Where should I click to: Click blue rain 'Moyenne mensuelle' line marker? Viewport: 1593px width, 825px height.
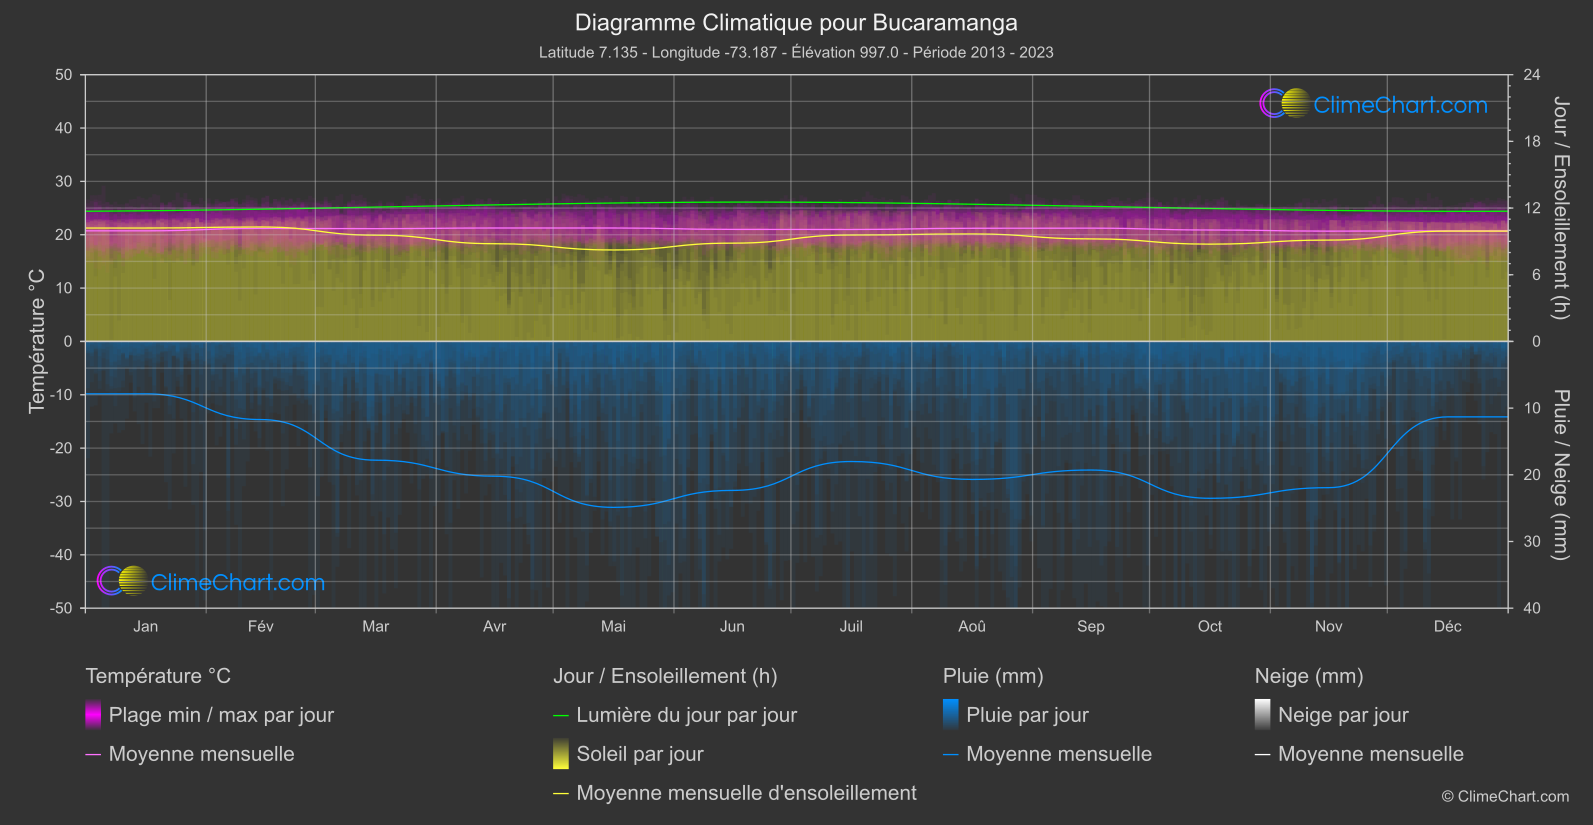pos(951,755)
